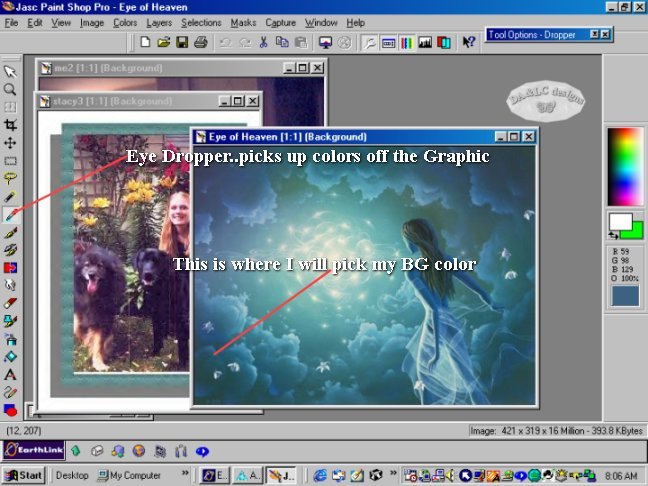Open My Computer from the taskbar
Viewport: 648px width, 486px height.
[129, 476]
